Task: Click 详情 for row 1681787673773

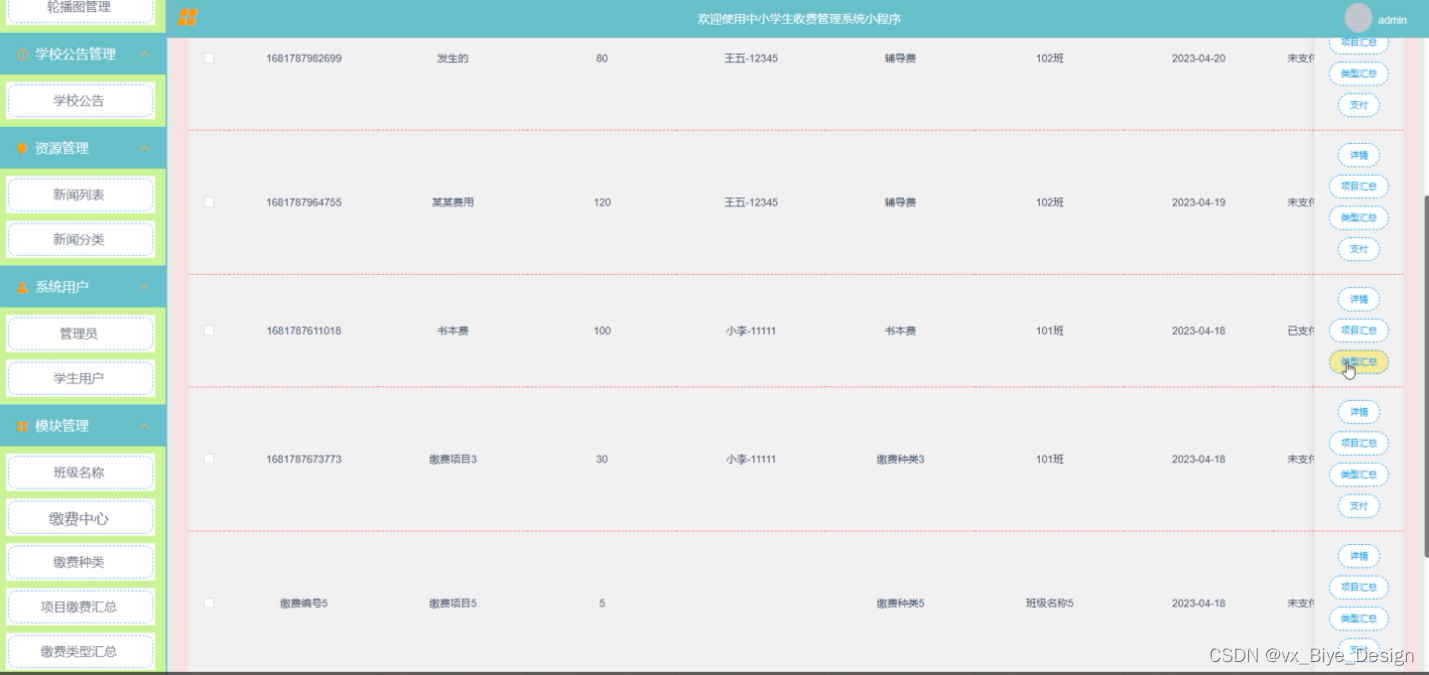Action: click(x=1358, y=412)
